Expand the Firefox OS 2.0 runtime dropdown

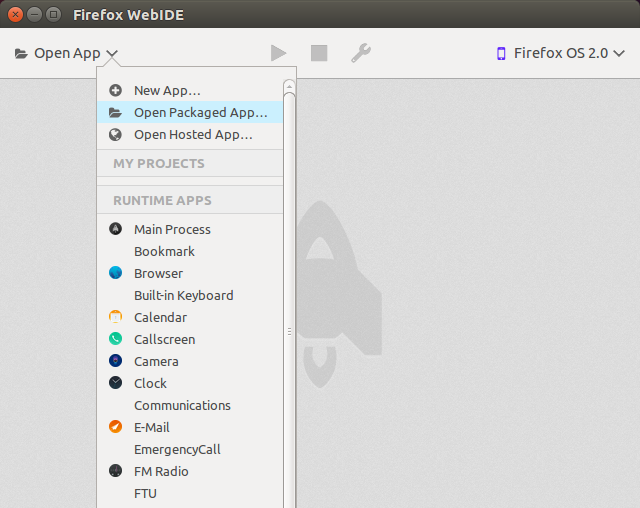tap(561, 53)
